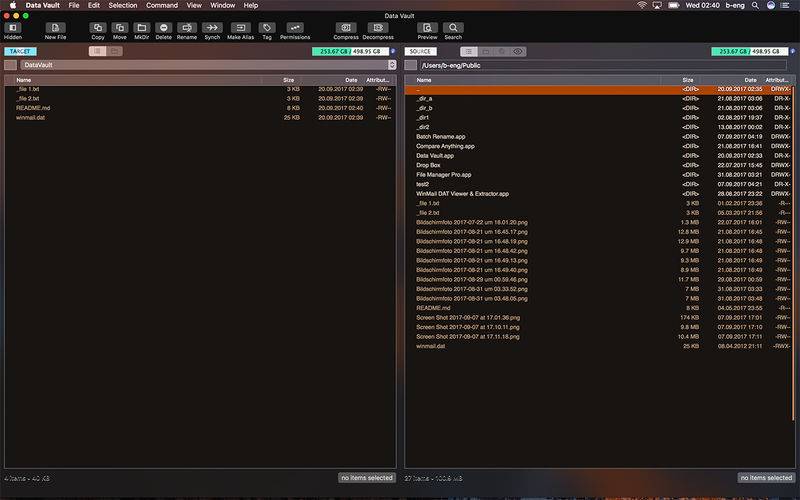
Task: Click the TARGET label in left pane
Action: pyautogui.click(x=20, y=51)
